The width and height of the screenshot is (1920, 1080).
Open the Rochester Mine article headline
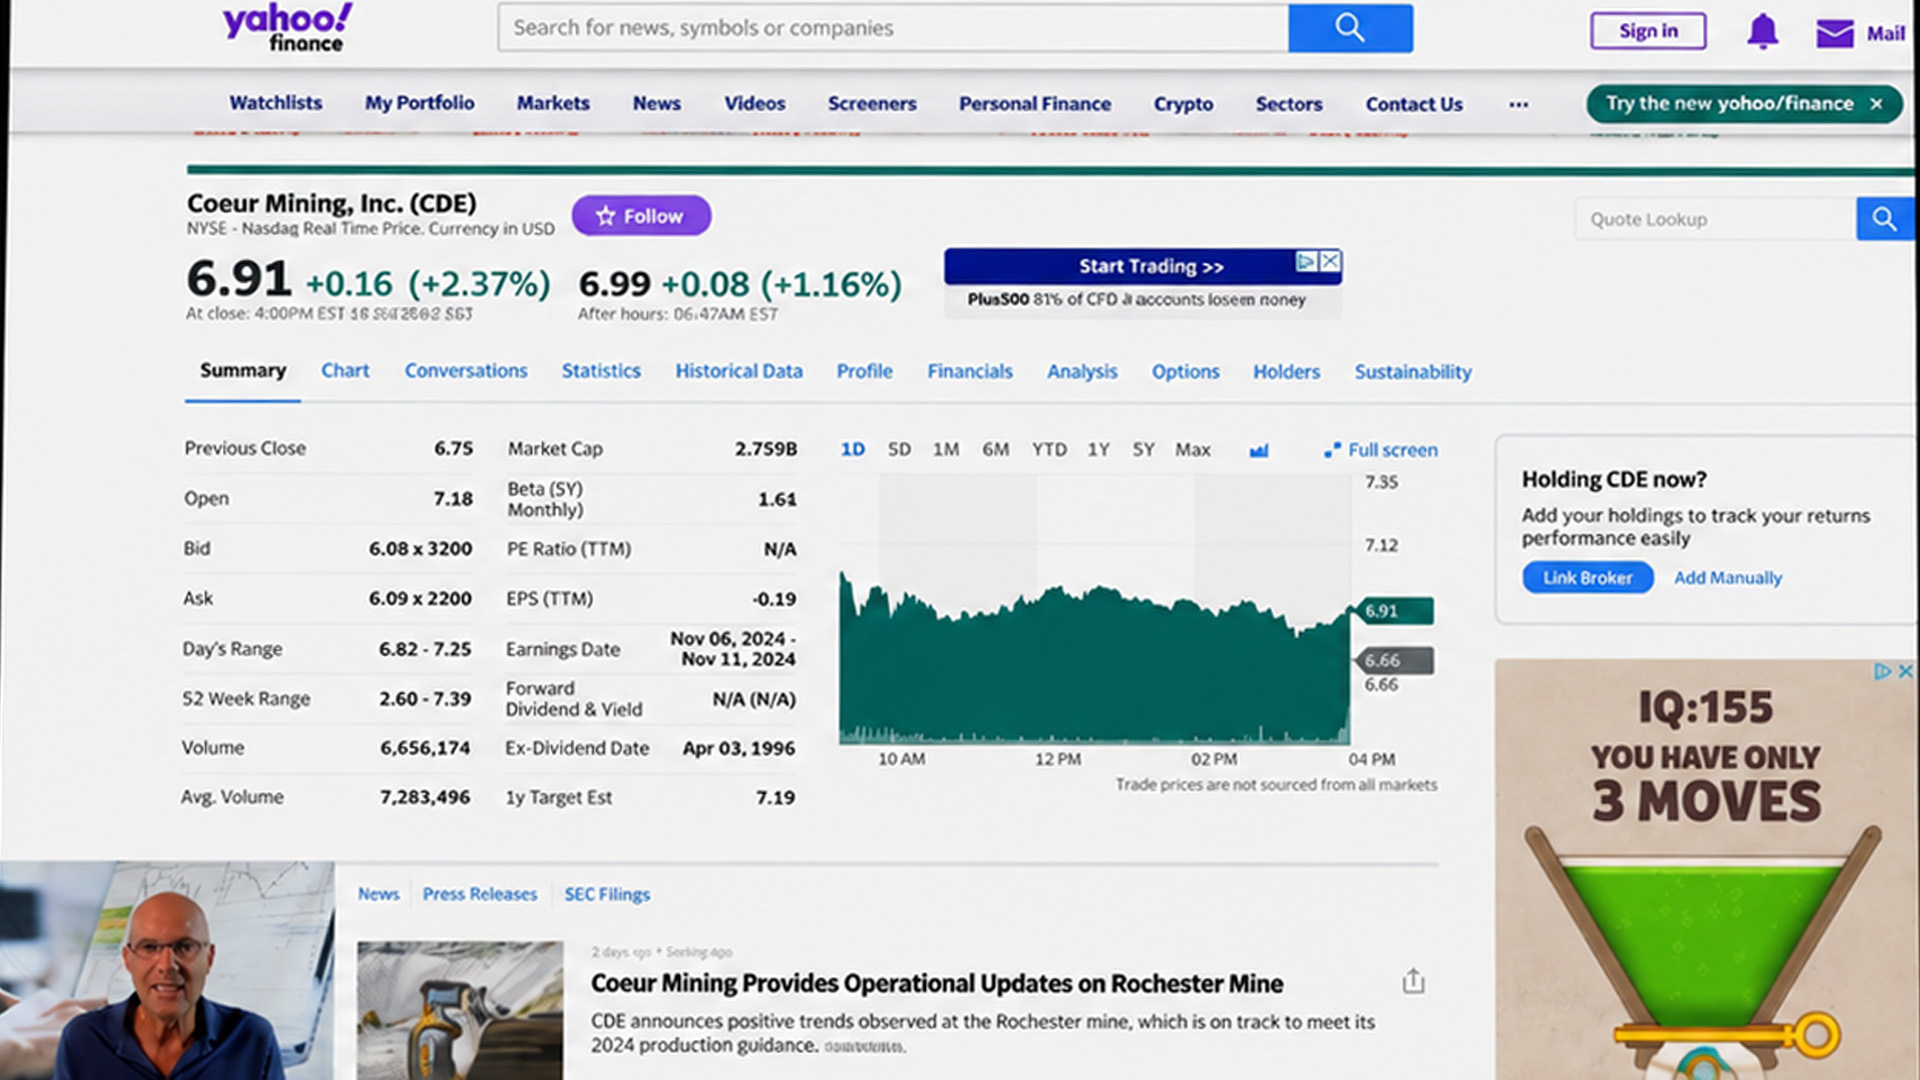tap(937, 984)
